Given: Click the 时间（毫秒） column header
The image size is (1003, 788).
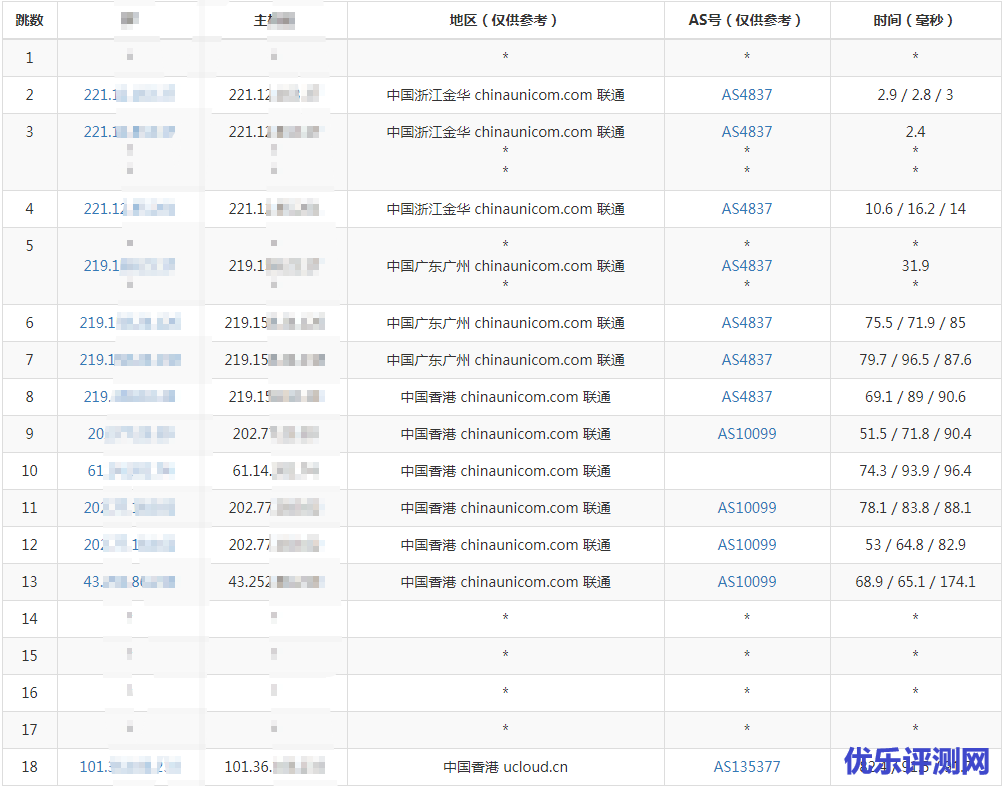Looking at the screenshot, I should pos(915,20).
